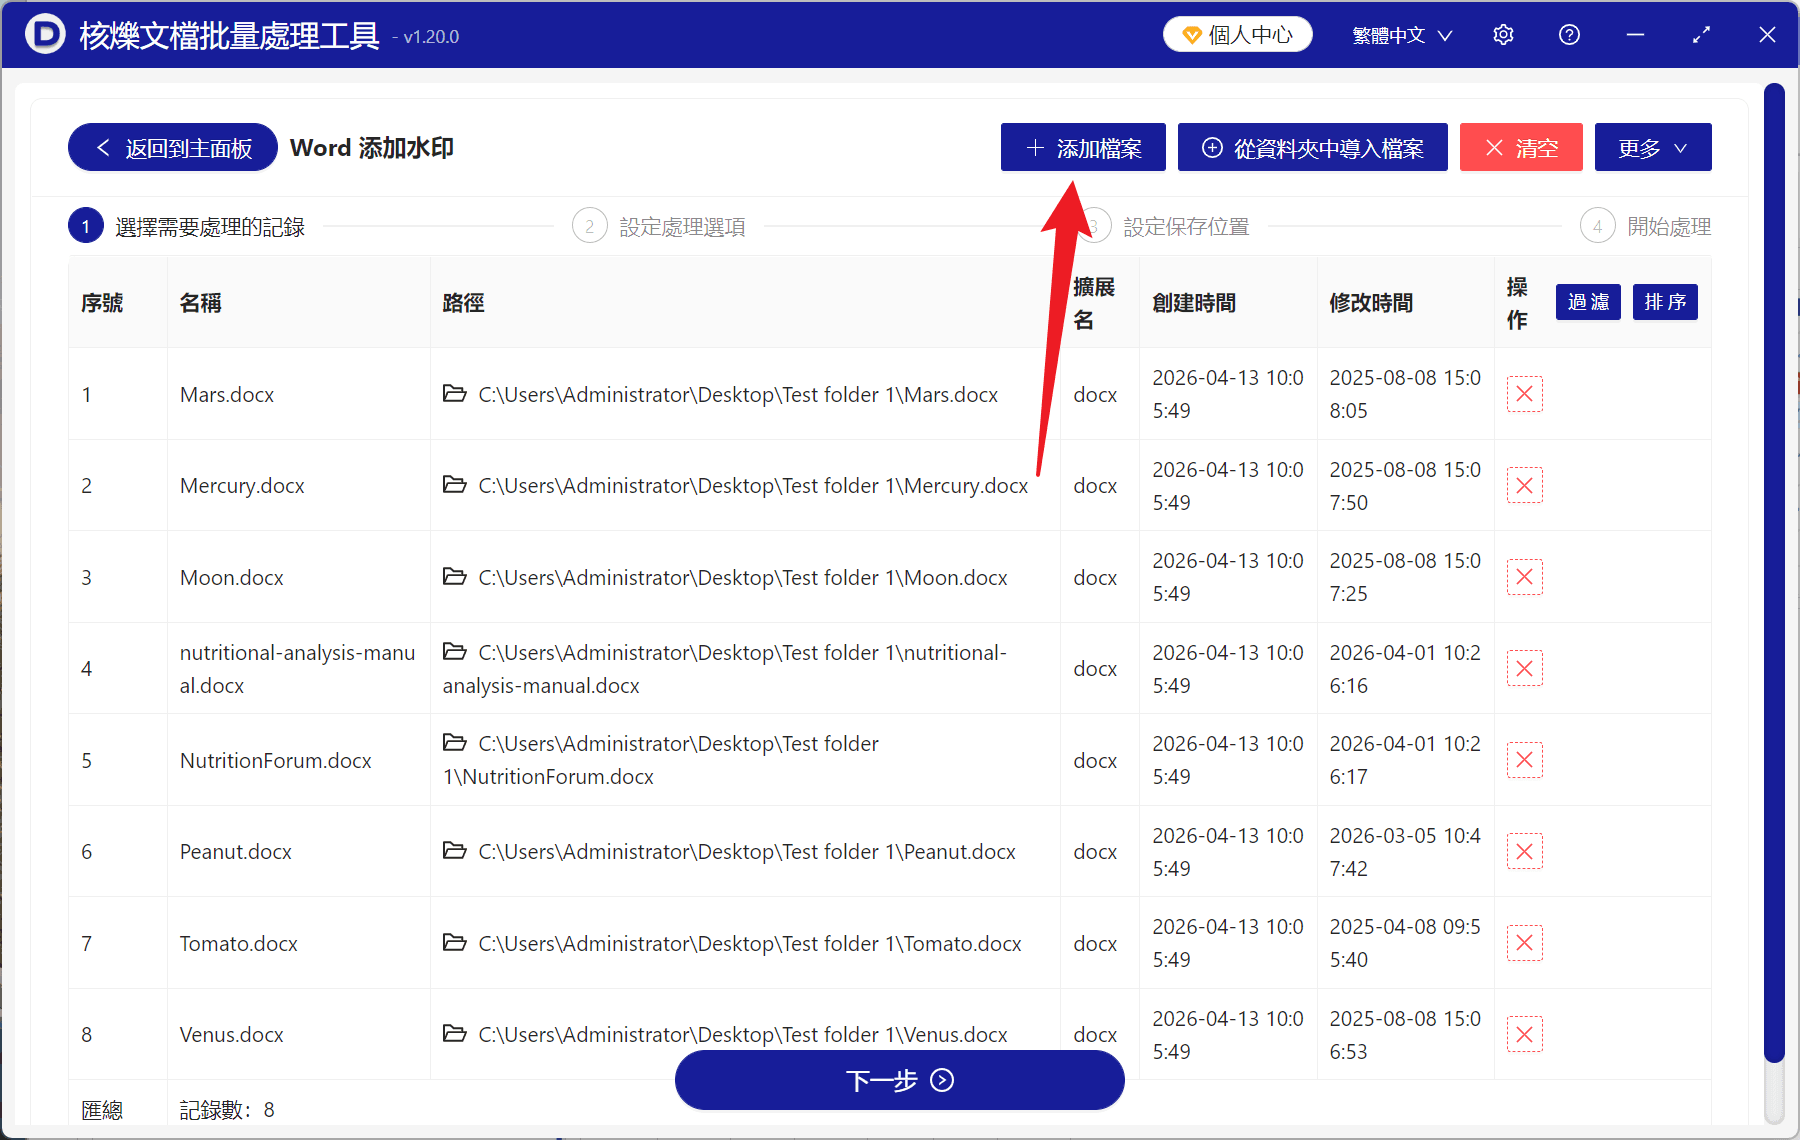Delete Venus.docx via its red X icon
This screenshot has height=1140, width=1800.
(x=1524, y=1034)
